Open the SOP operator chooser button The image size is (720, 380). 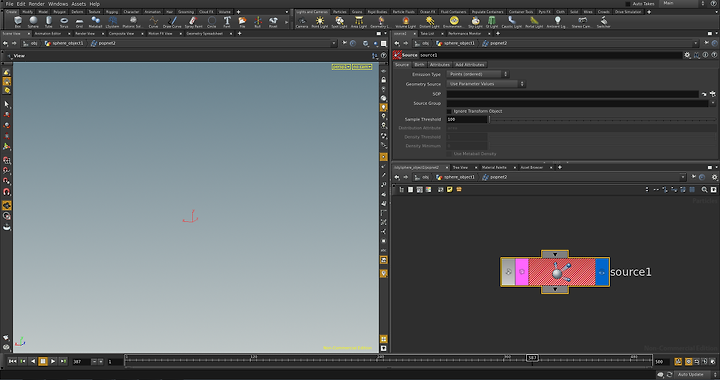point(713,94)
